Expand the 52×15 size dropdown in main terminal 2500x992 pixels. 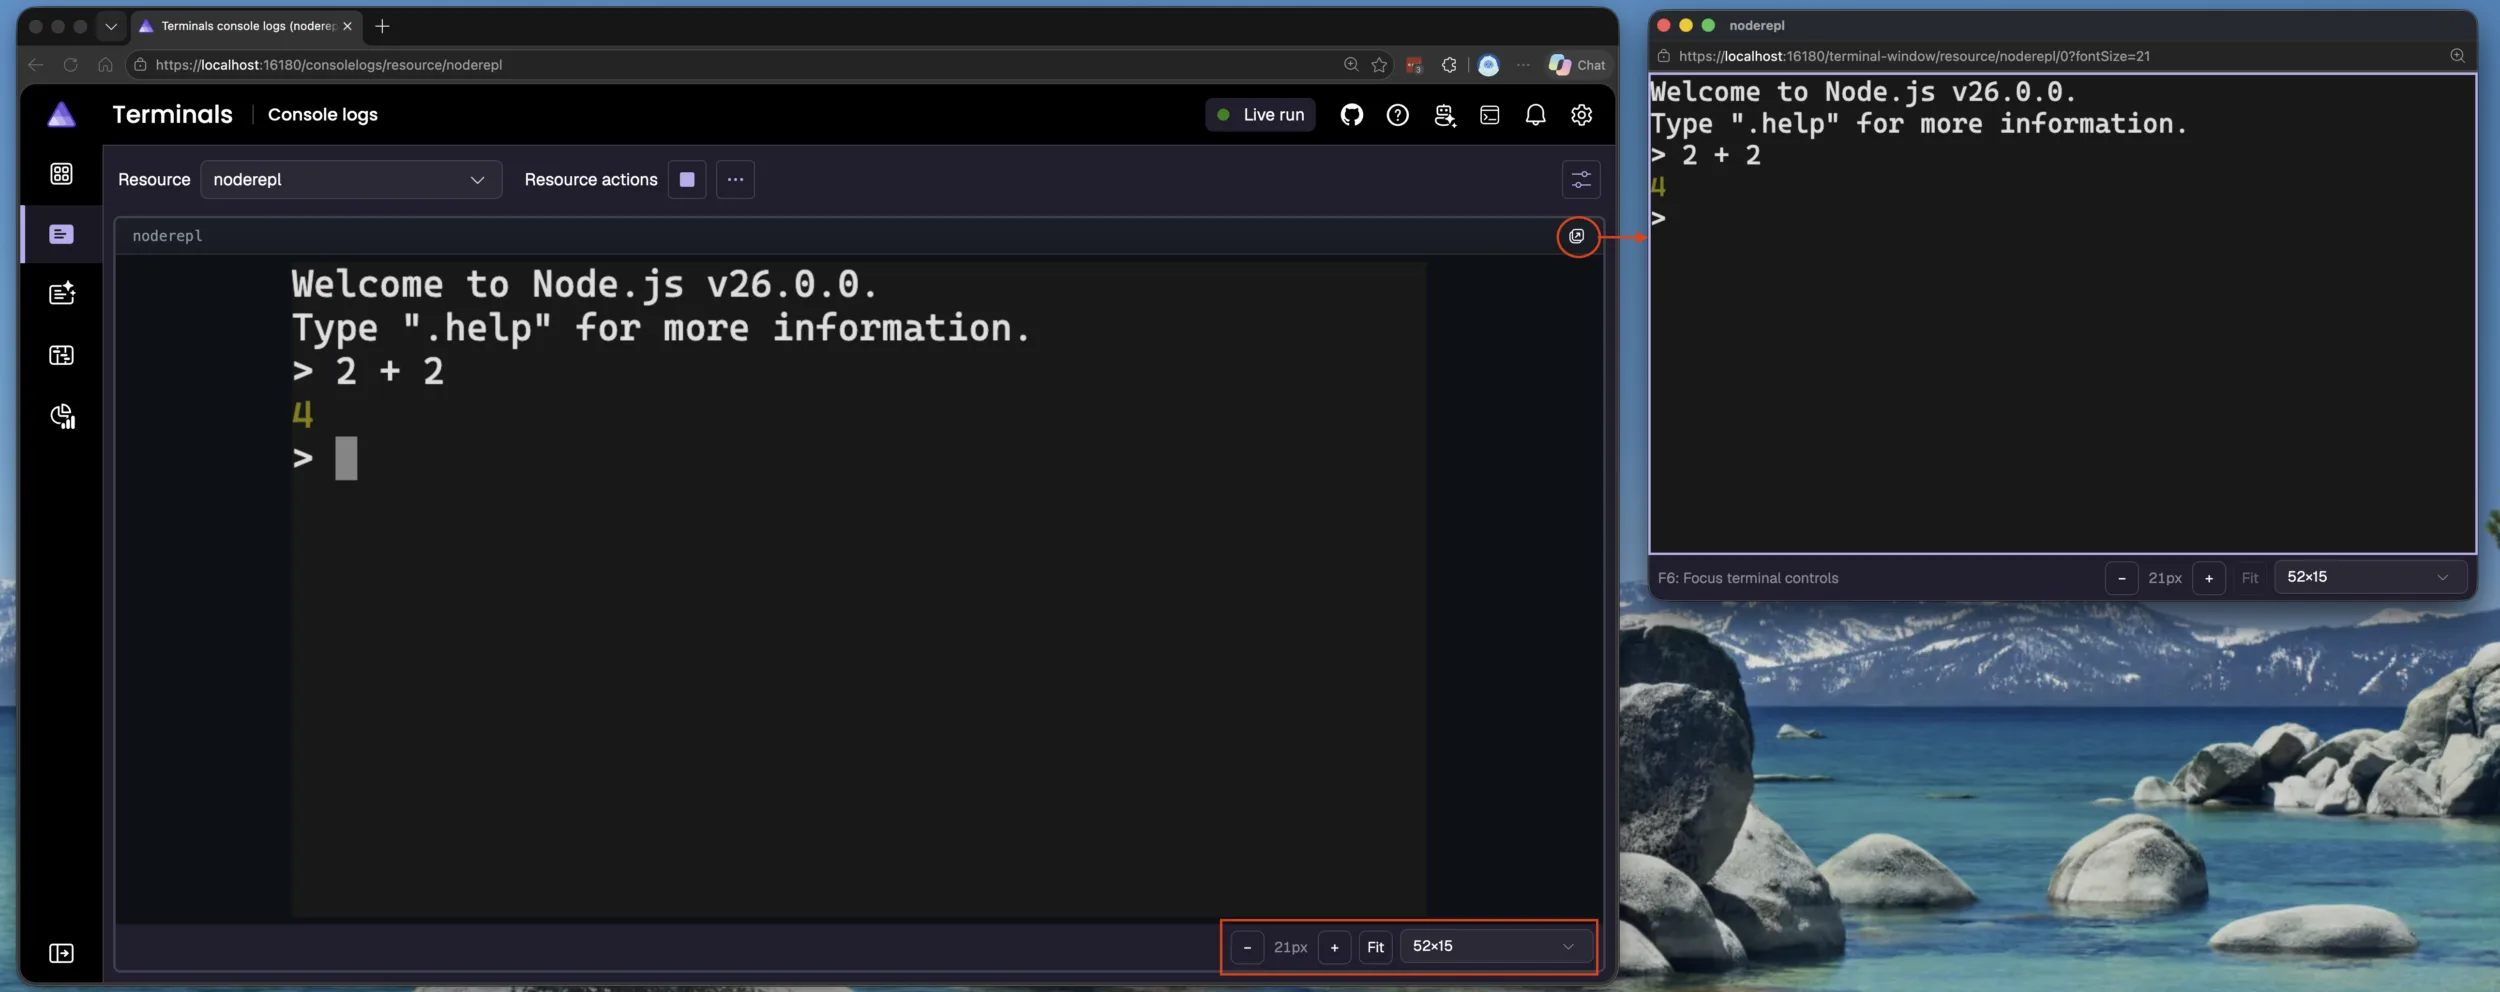coord(1496,946)
